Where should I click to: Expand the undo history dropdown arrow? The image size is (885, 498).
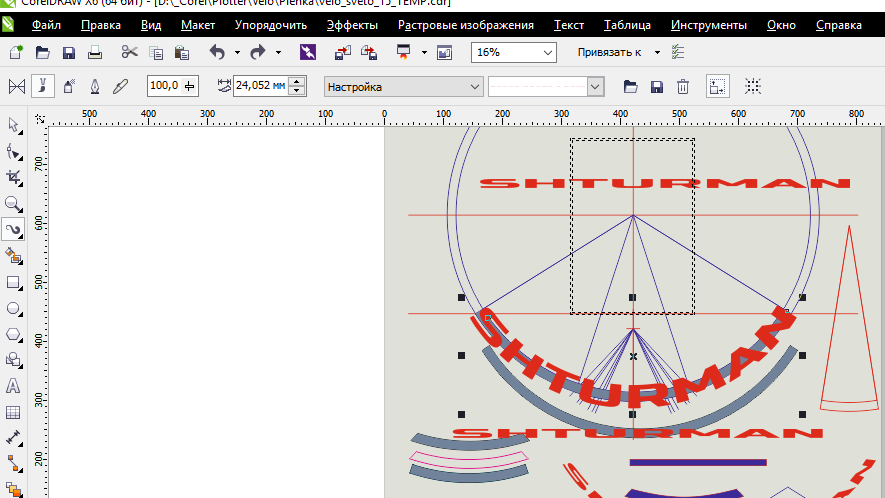pos(237,53)
